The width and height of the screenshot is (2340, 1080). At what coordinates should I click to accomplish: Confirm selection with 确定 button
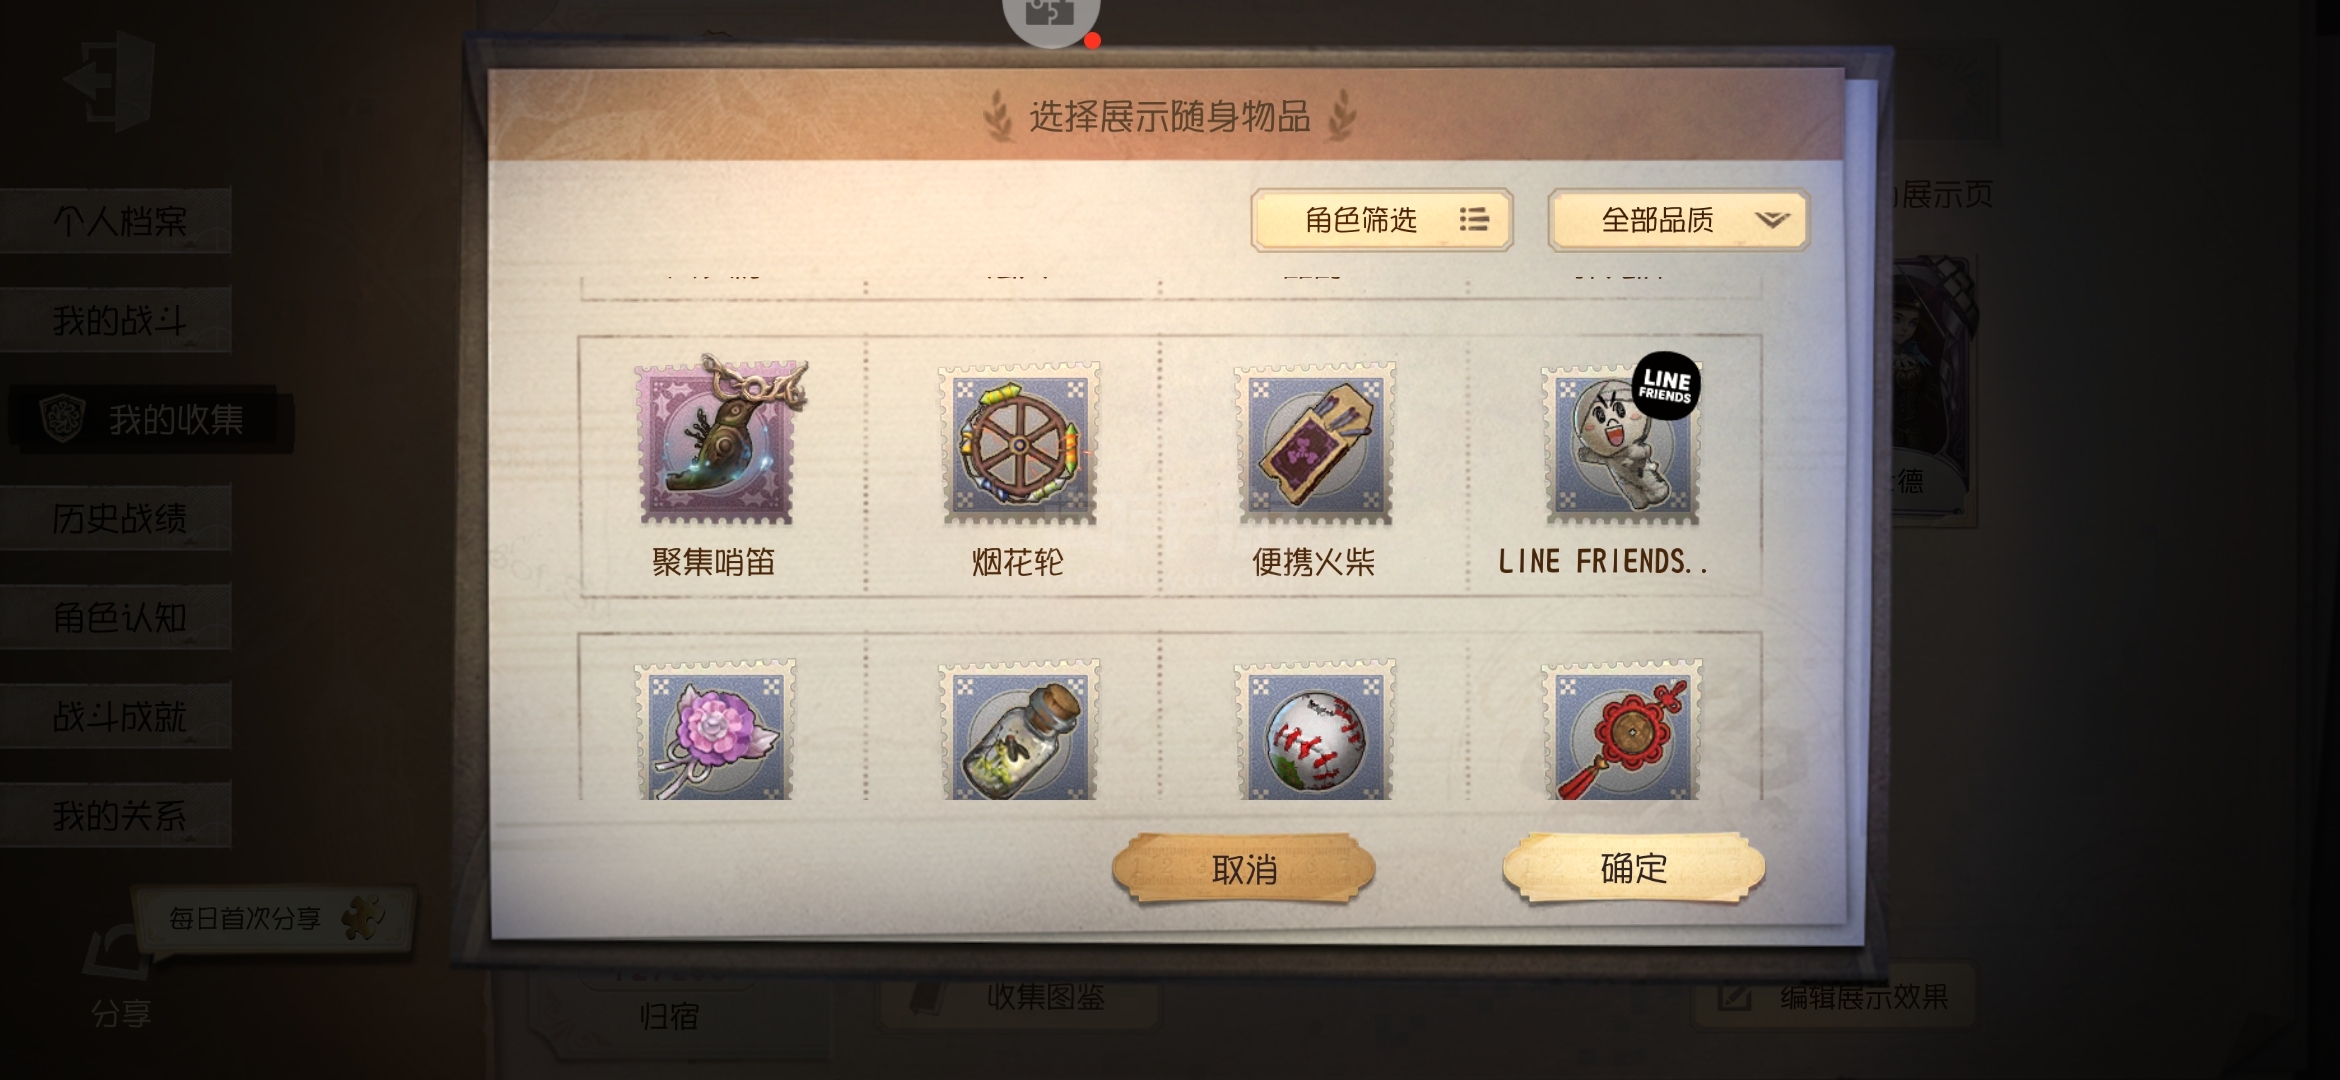click(x=1634, y=867)
